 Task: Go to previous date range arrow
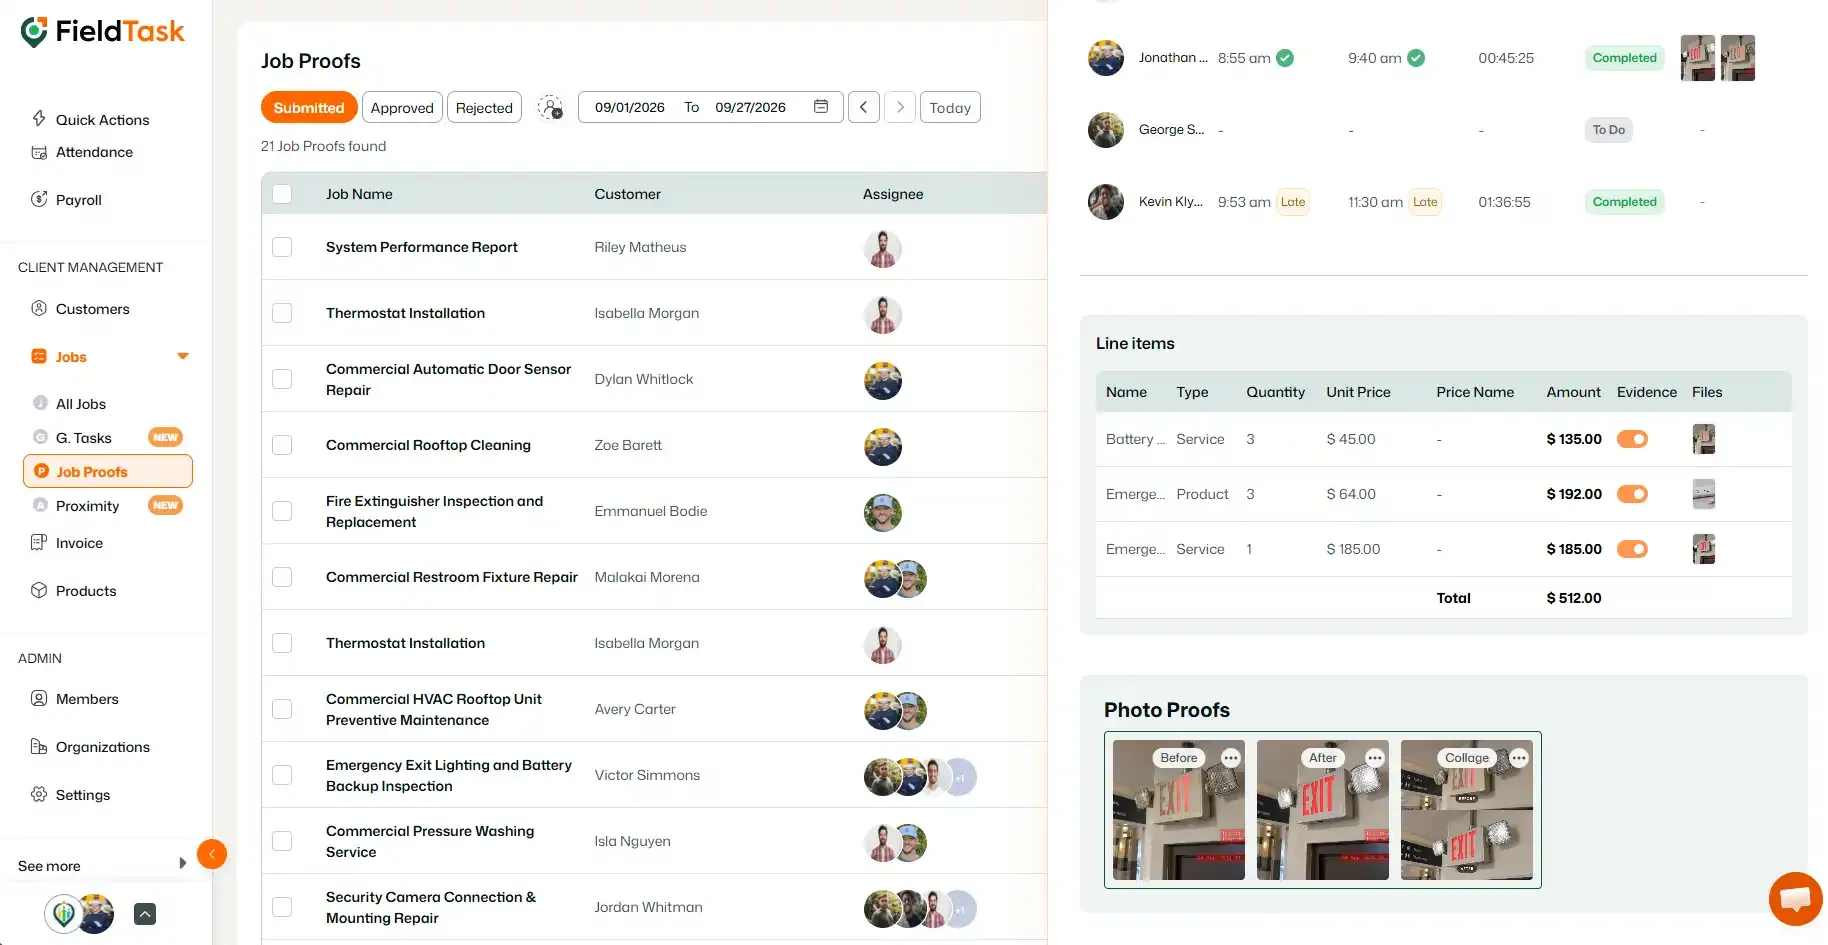pos(864,107)
